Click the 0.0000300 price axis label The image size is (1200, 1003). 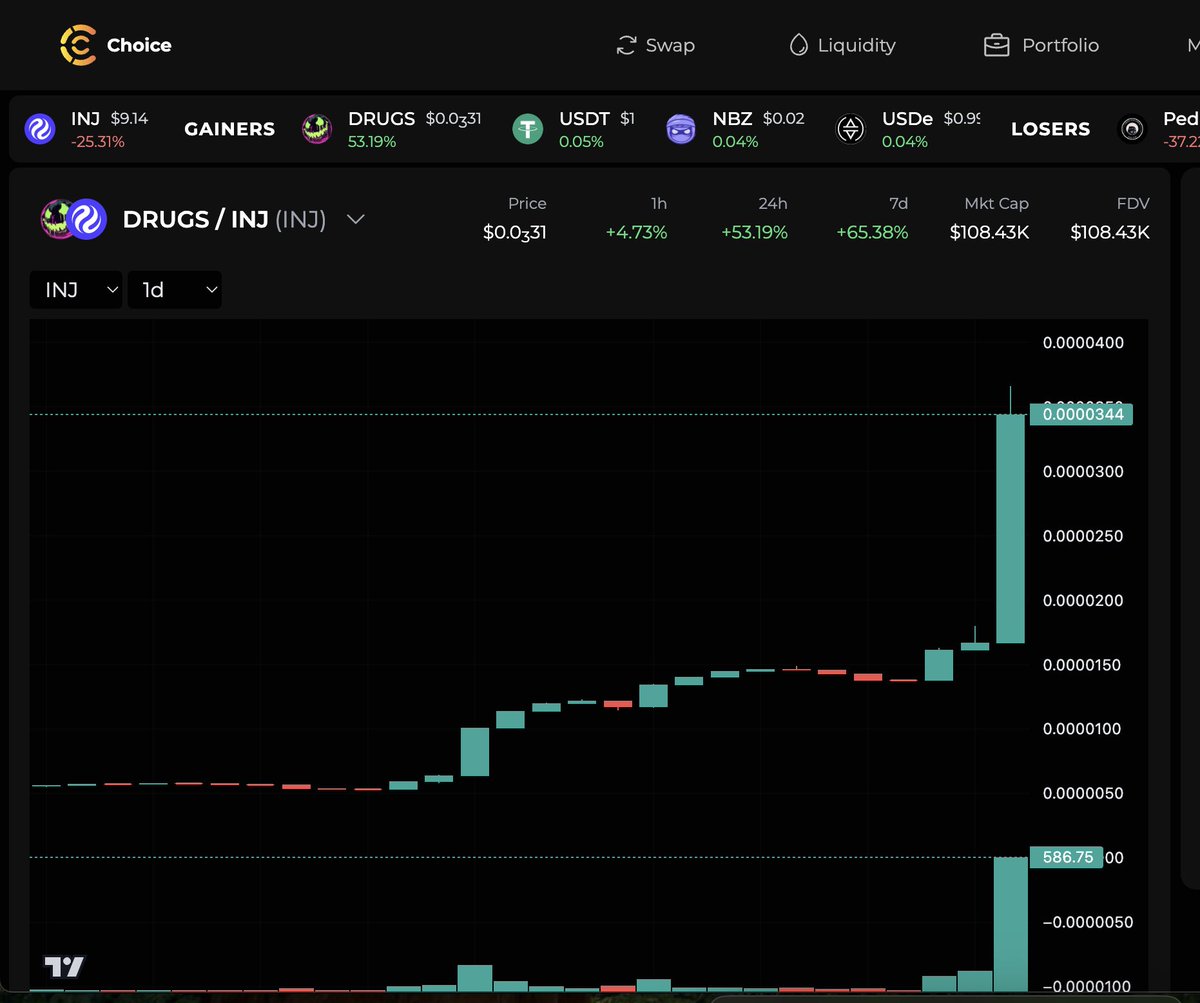(x=1083, y=472)
